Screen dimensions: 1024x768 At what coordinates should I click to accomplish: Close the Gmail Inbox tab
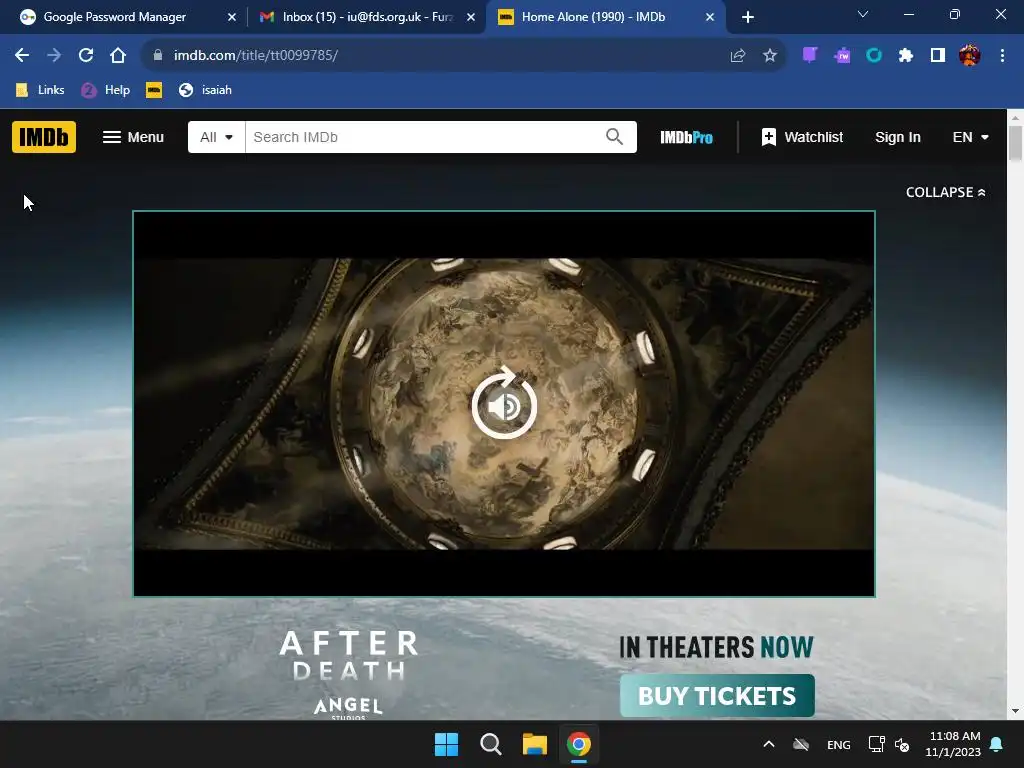pyautogui.click(x=471, y=17)
